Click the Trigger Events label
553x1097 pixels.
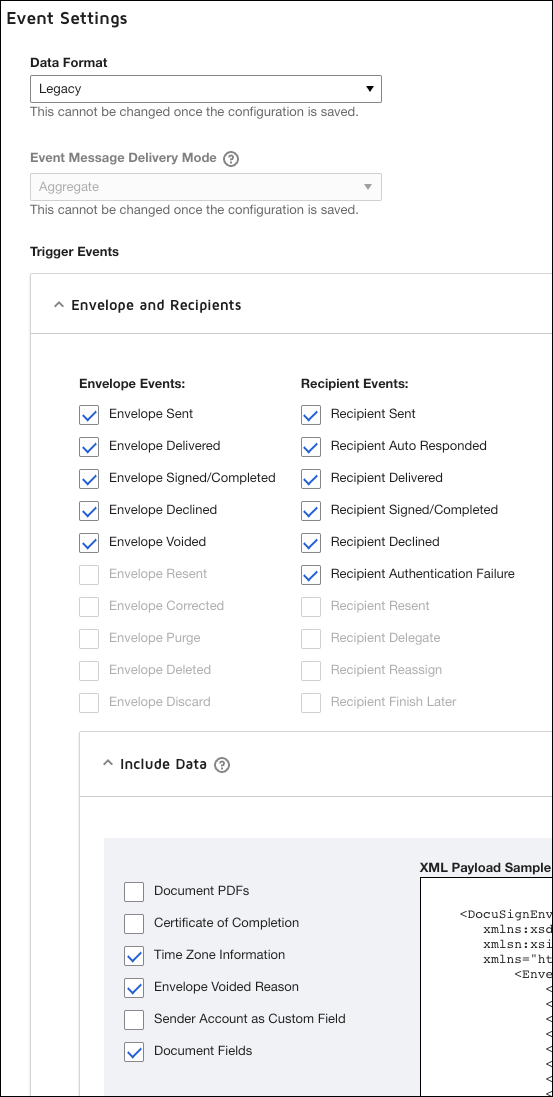tap(74, 252)
